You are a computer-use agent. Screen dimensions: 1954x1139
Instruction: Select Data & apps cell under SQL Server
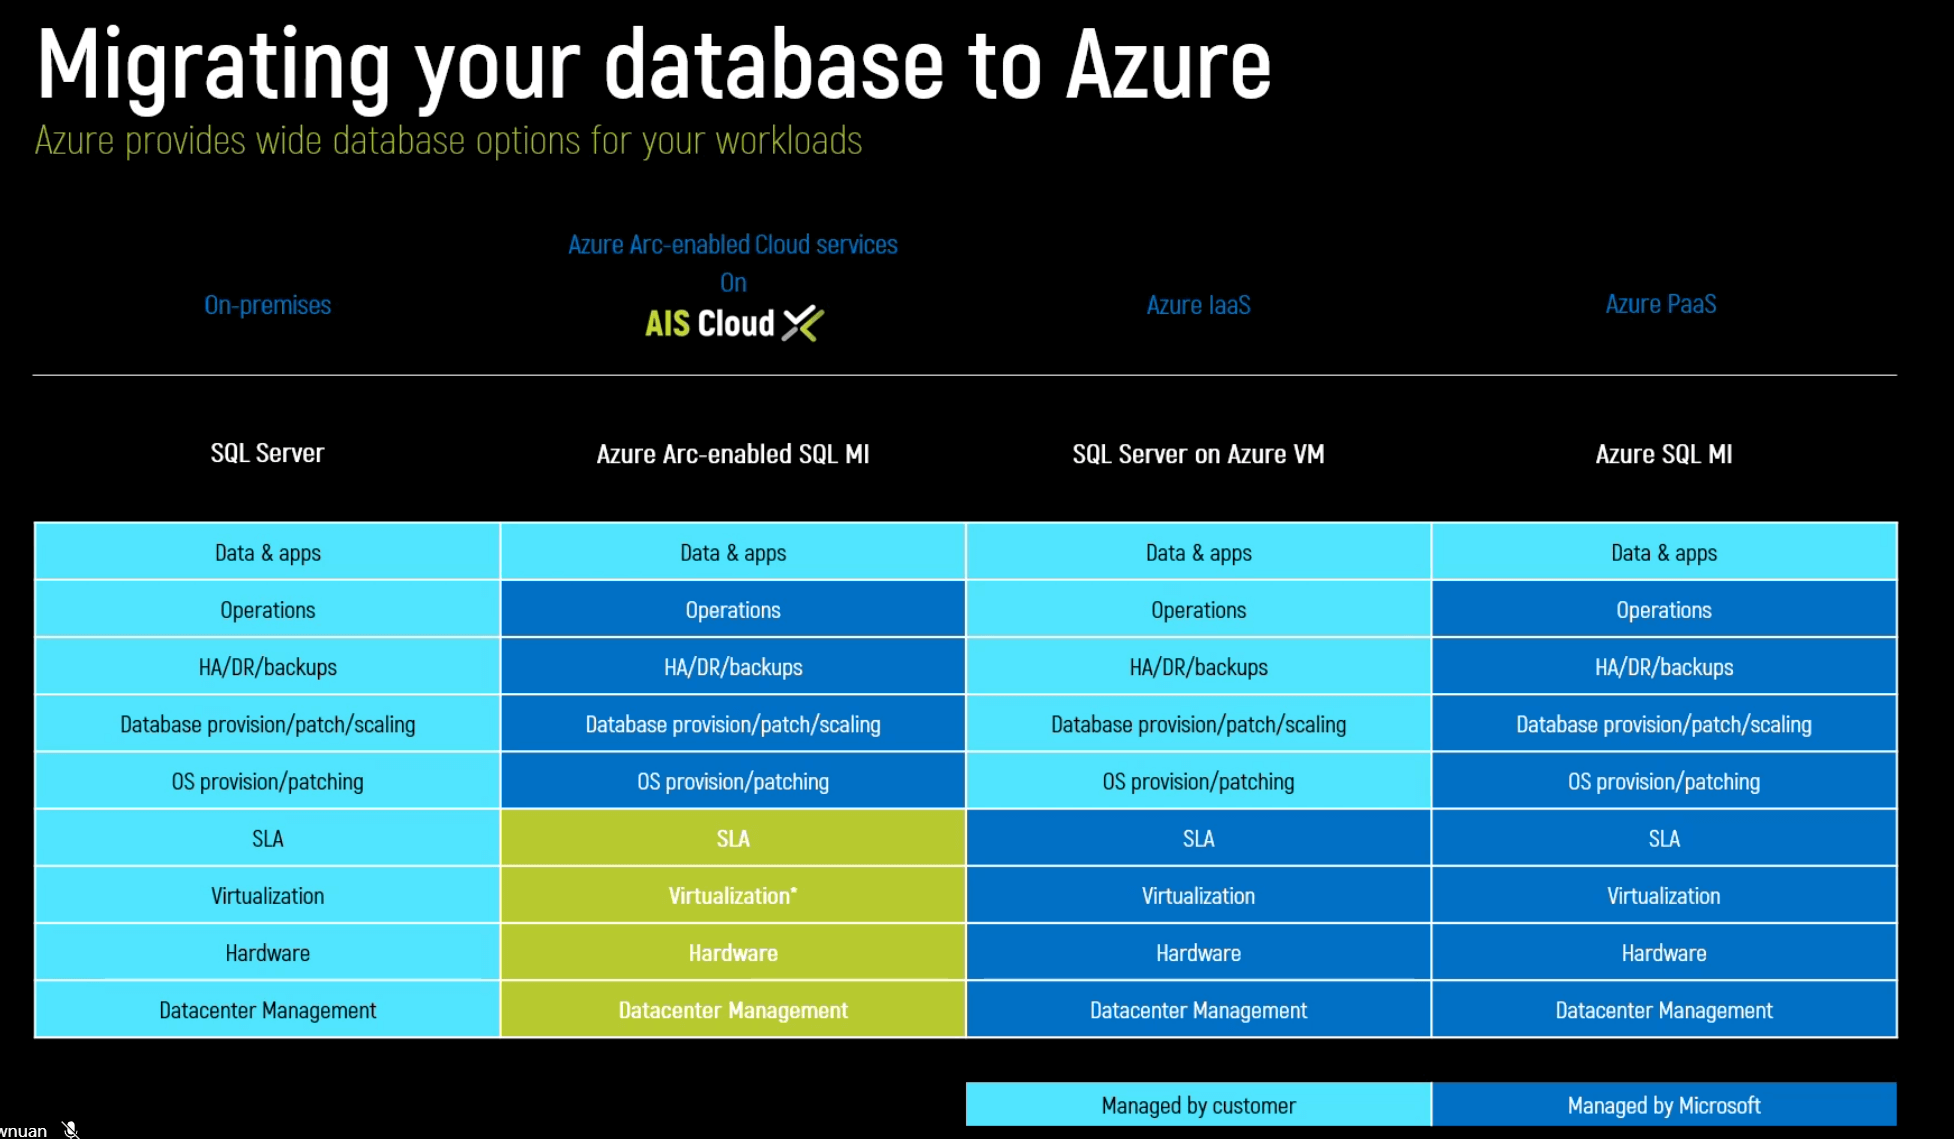267,552
